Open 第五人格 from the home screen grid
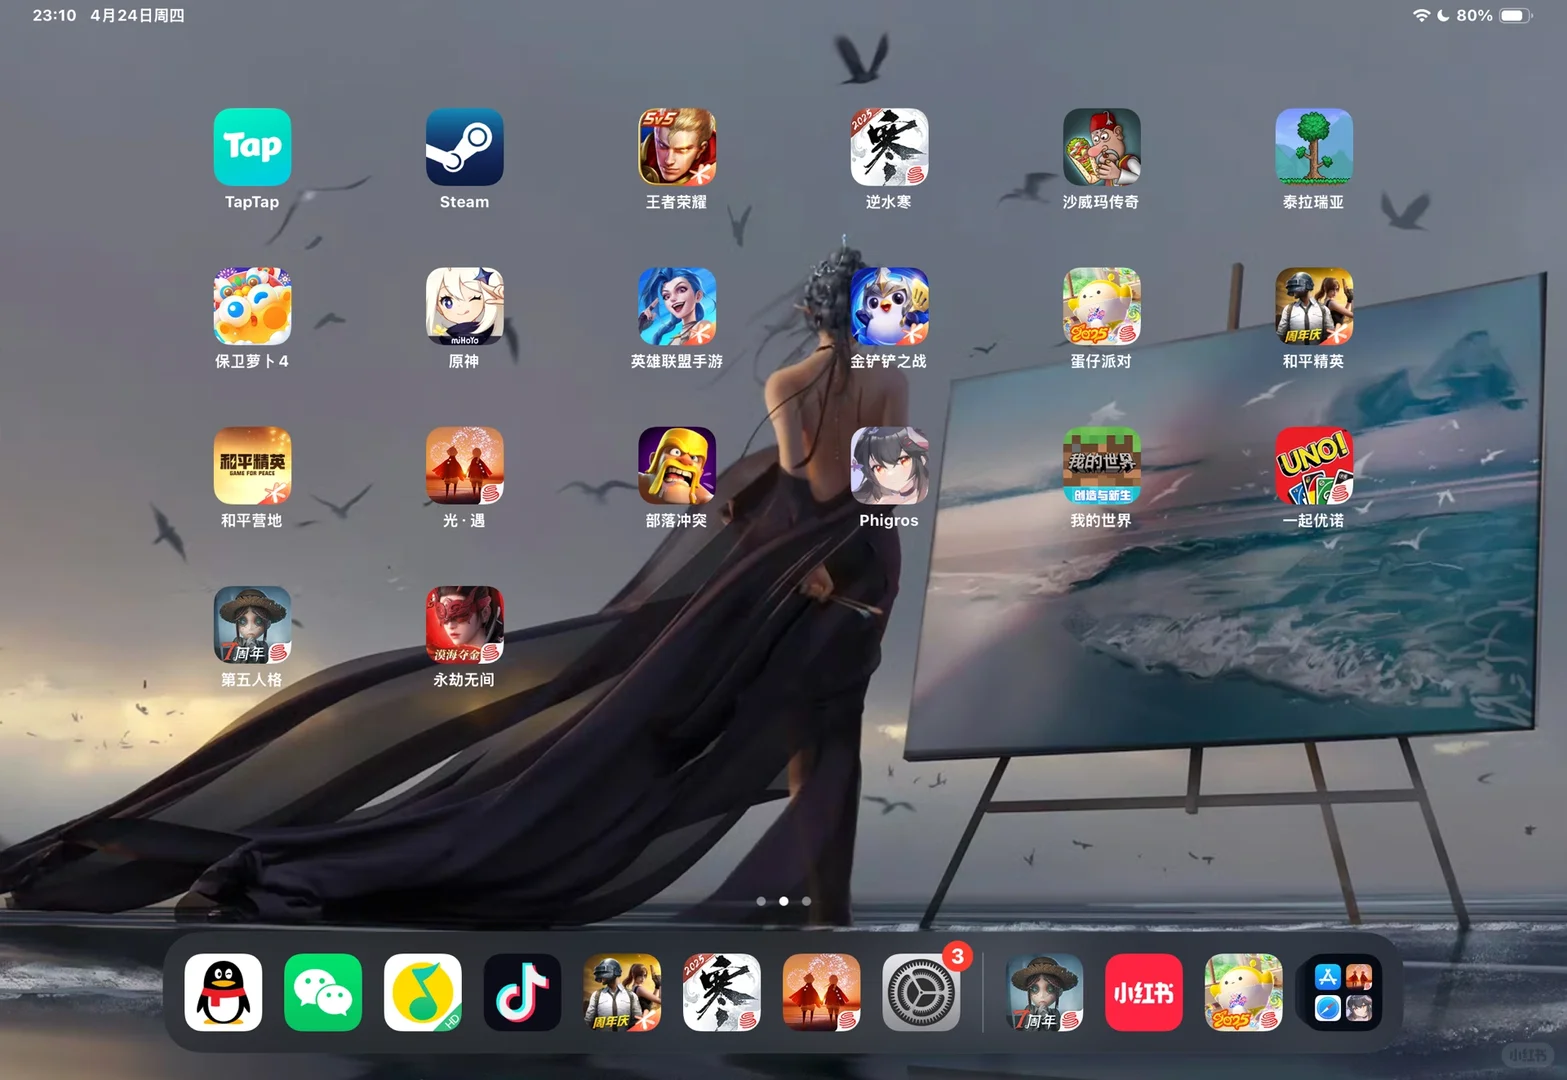1567x1080 pixels. 252,625
